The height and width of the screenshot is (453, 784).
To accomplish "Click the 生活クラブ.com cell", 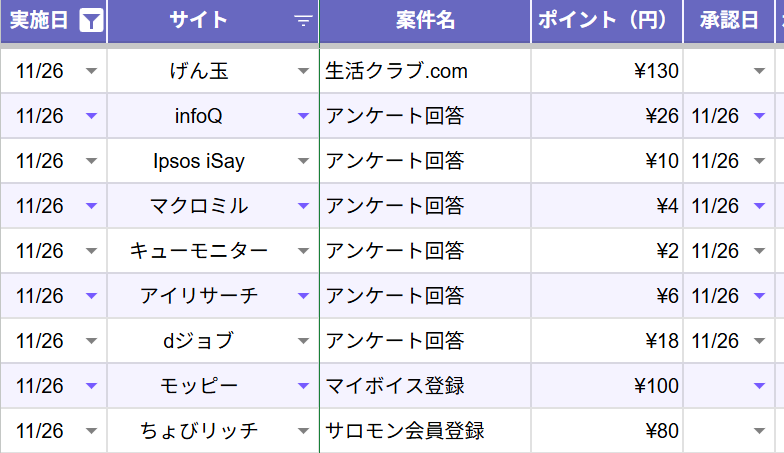I will coord(425,71).
